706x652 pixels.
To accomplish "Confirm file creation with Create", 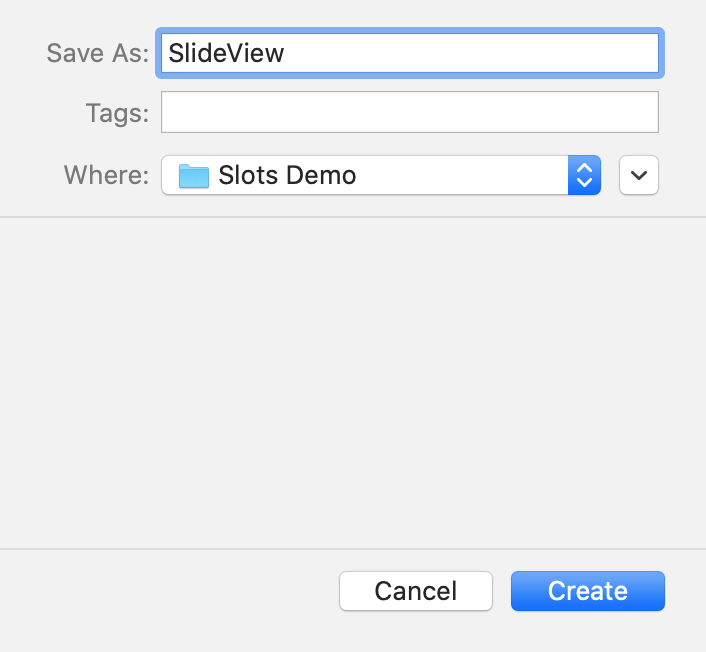I will click(x=588, y=591).
